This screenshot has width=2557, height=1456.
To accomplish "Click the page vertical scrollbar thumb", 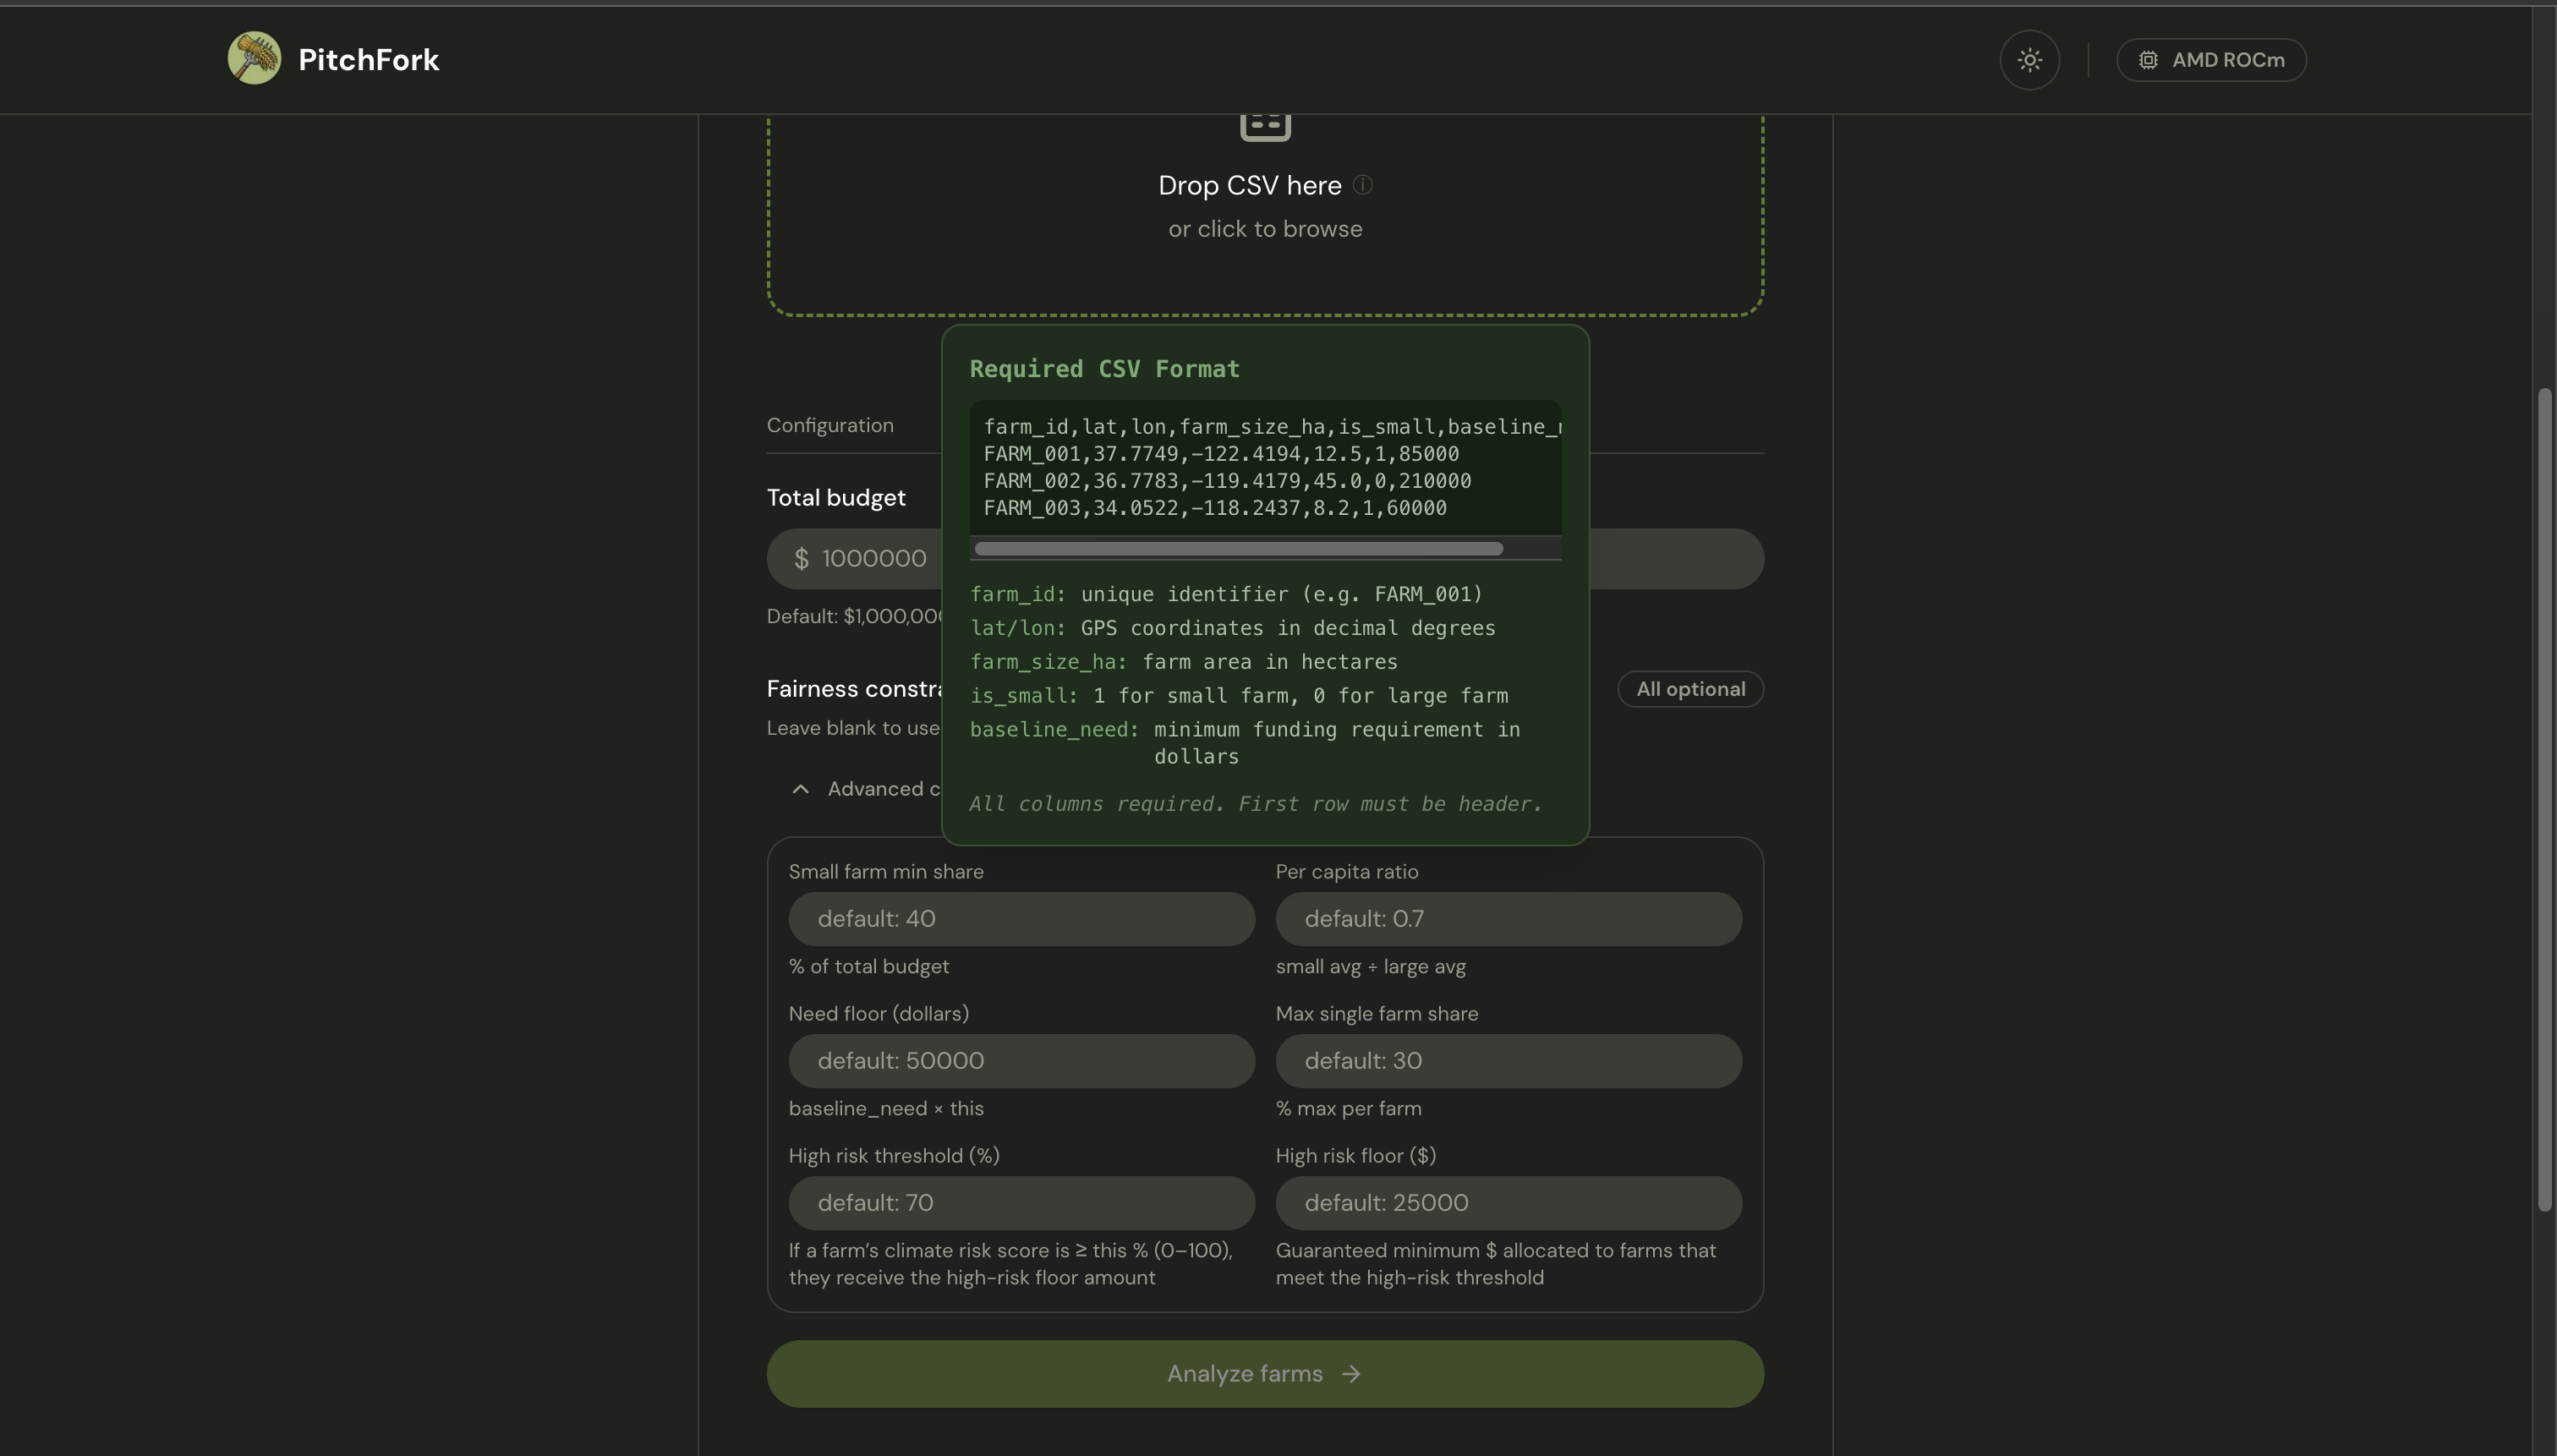I will pyautogui.click(x=2544, y=800).
